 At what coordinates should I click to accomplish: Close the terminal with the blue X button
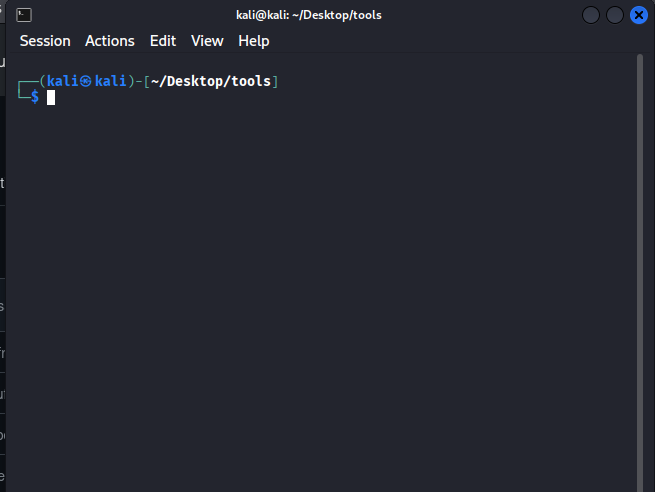(639, 15)
